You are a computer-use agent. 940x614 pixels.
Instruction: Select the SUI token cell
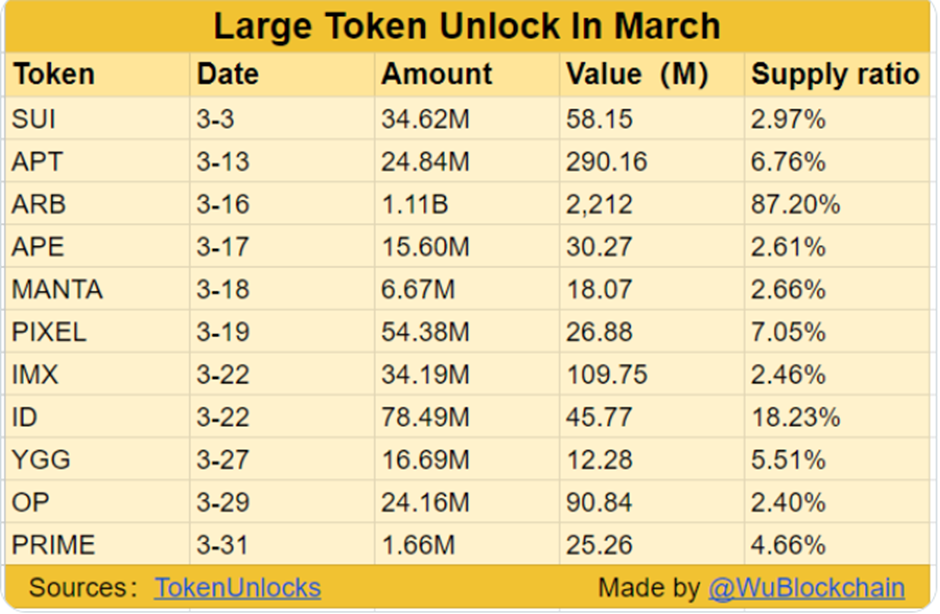tap(34, 119)
